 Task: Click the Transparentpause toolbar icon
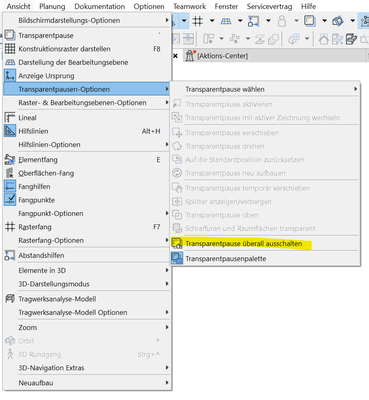(x=310, y=21)
